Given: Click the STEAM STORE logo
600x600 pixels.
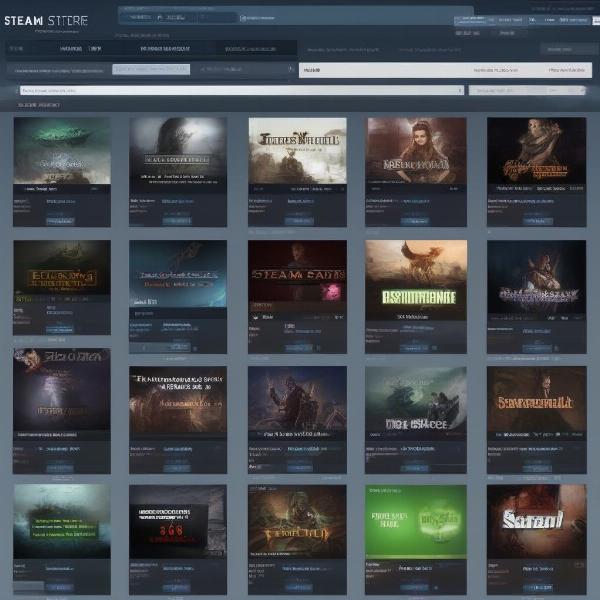Looking at the screenshot, I should 46,21.
